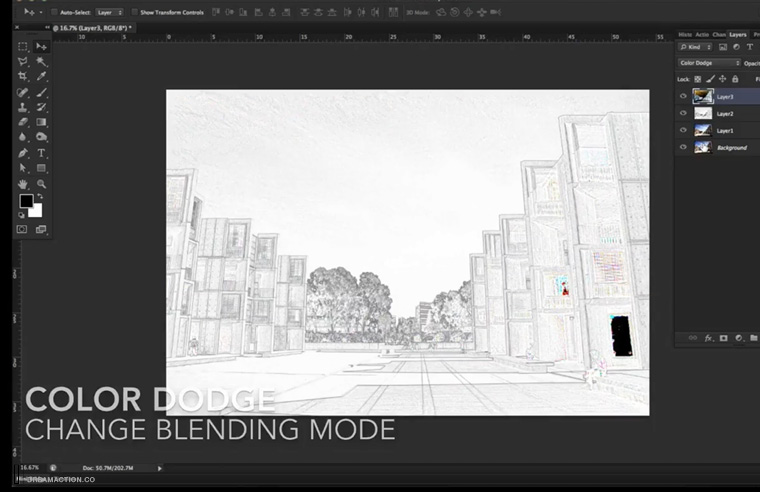The image size is (760, 492).
Task: Open the Color Dodge blending mode dropdown
Action: click(x=709, y=63)
